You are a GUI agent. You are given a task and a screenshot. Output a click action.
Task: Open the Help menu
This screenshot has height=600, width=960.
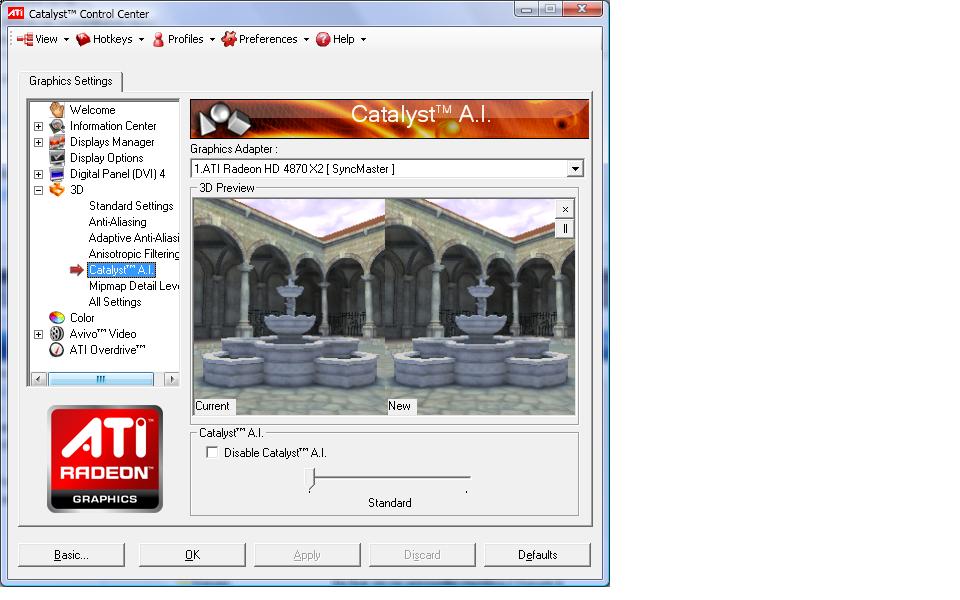pyautogui.click(x=343, y=39)
